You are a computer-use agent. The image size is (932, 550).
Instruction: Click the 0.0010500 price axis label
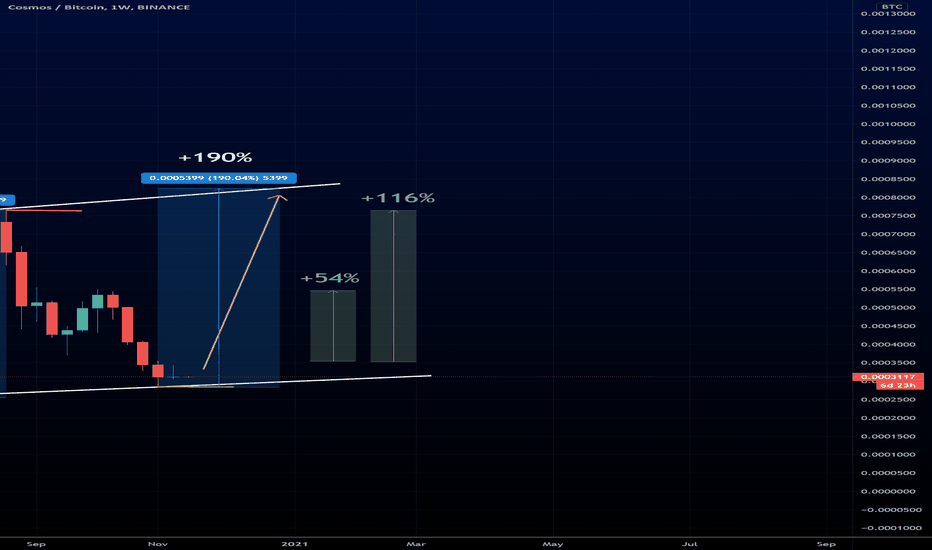(888, 106)
